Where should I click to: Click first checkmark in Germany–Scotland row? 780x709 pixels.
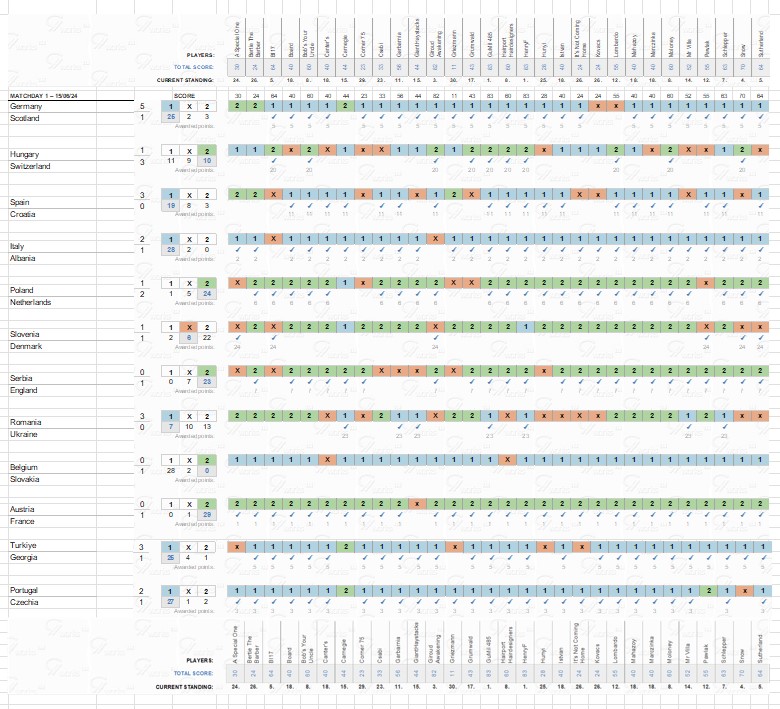click(x=272, y=118)
